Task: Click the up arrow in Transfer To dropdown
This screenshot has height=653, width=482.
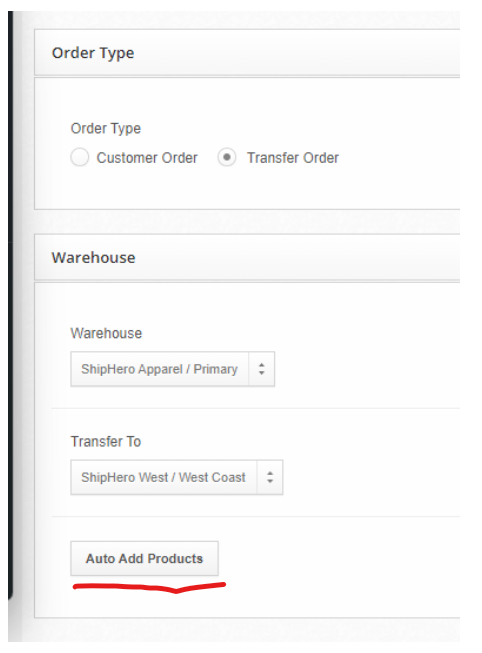Action: [x=270, y=473]
